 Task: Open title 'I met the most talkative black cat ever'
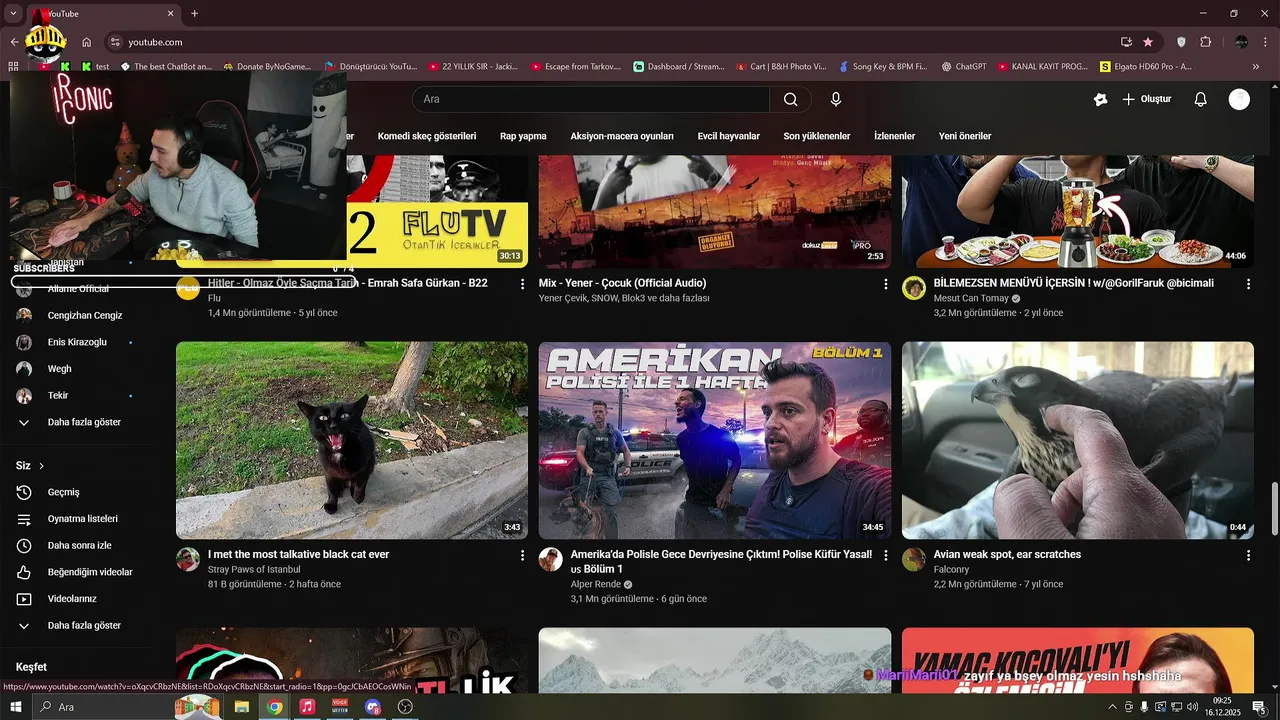click(x=298, y=554)
